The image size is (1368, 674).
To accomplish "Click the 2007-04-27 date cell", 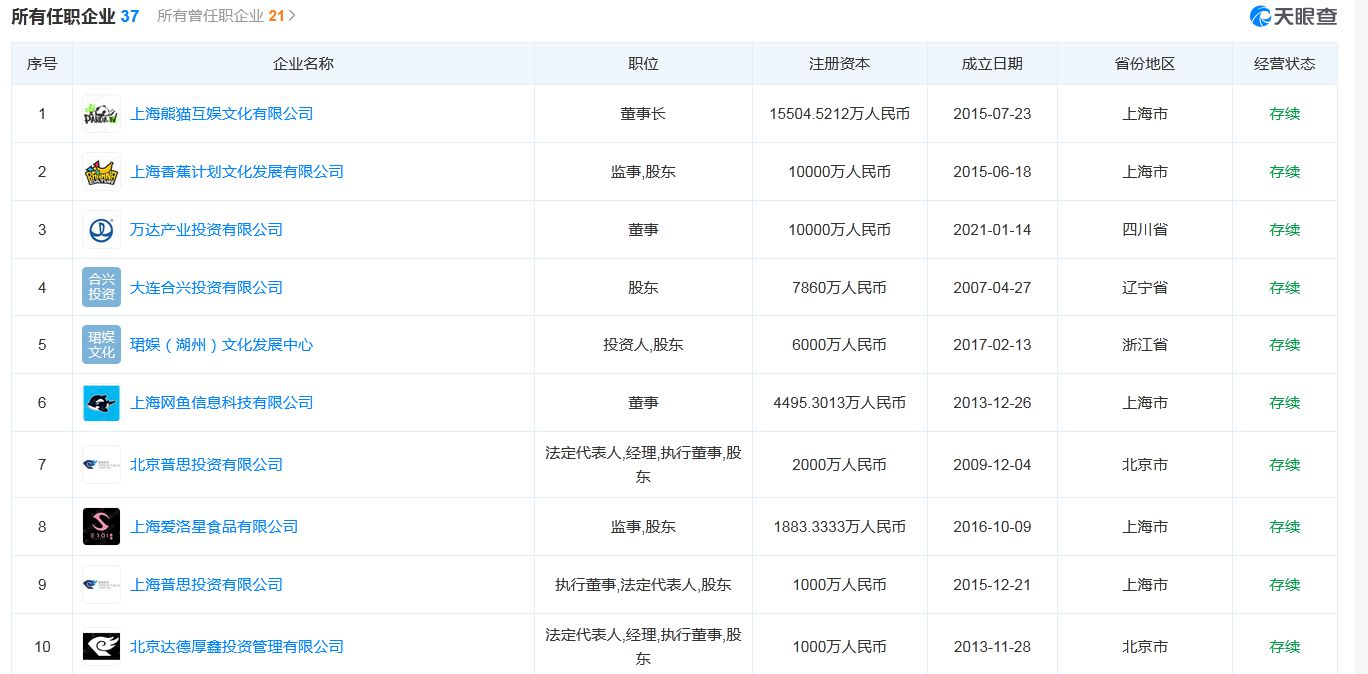I will pyautogui.click(x=992, y=288).
